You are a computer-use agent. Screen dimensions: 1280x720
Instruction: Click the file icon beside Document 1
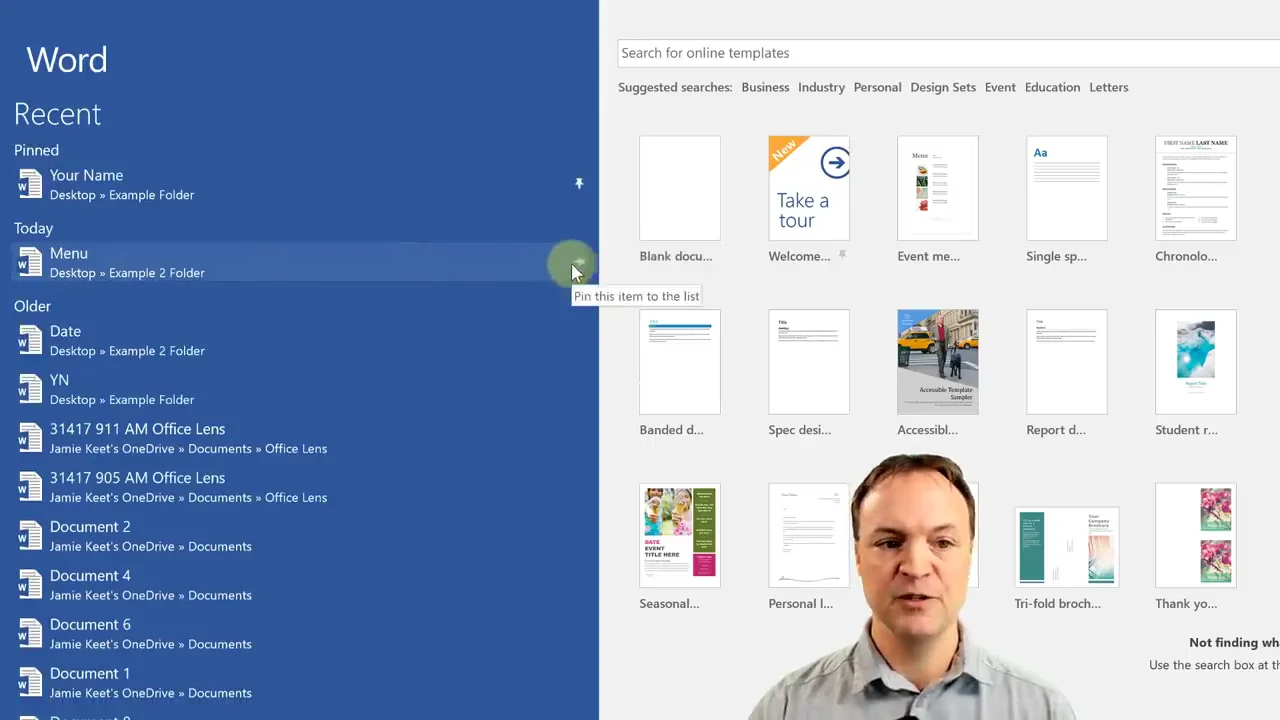pyautogui.click(x=30, y=683)
